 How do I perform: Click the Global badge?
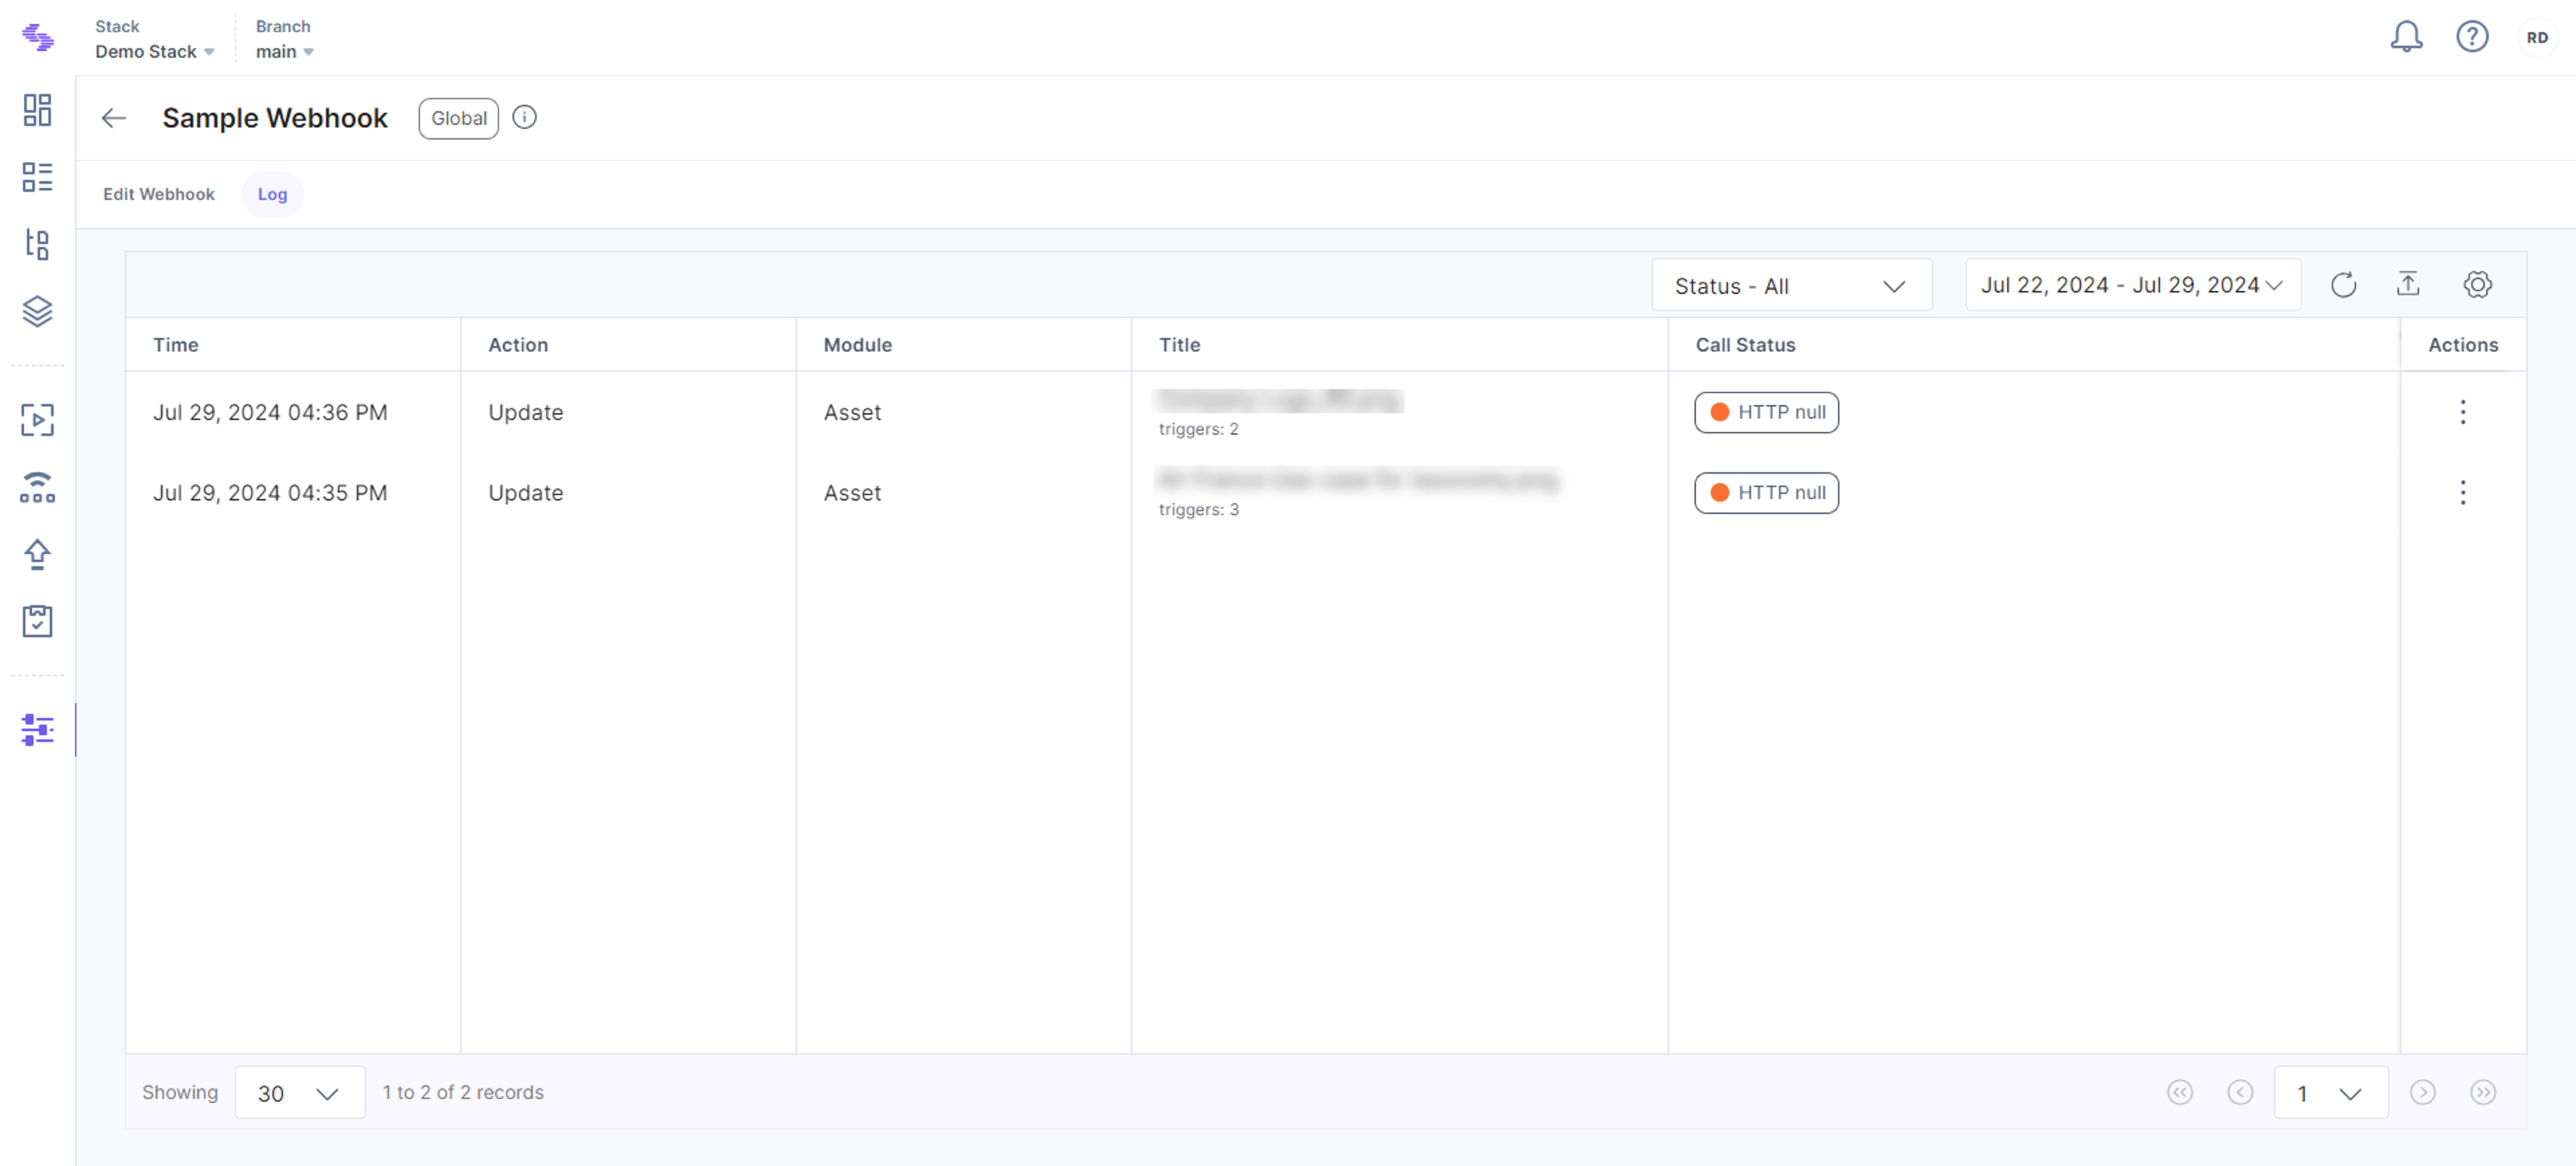[459, 118]
